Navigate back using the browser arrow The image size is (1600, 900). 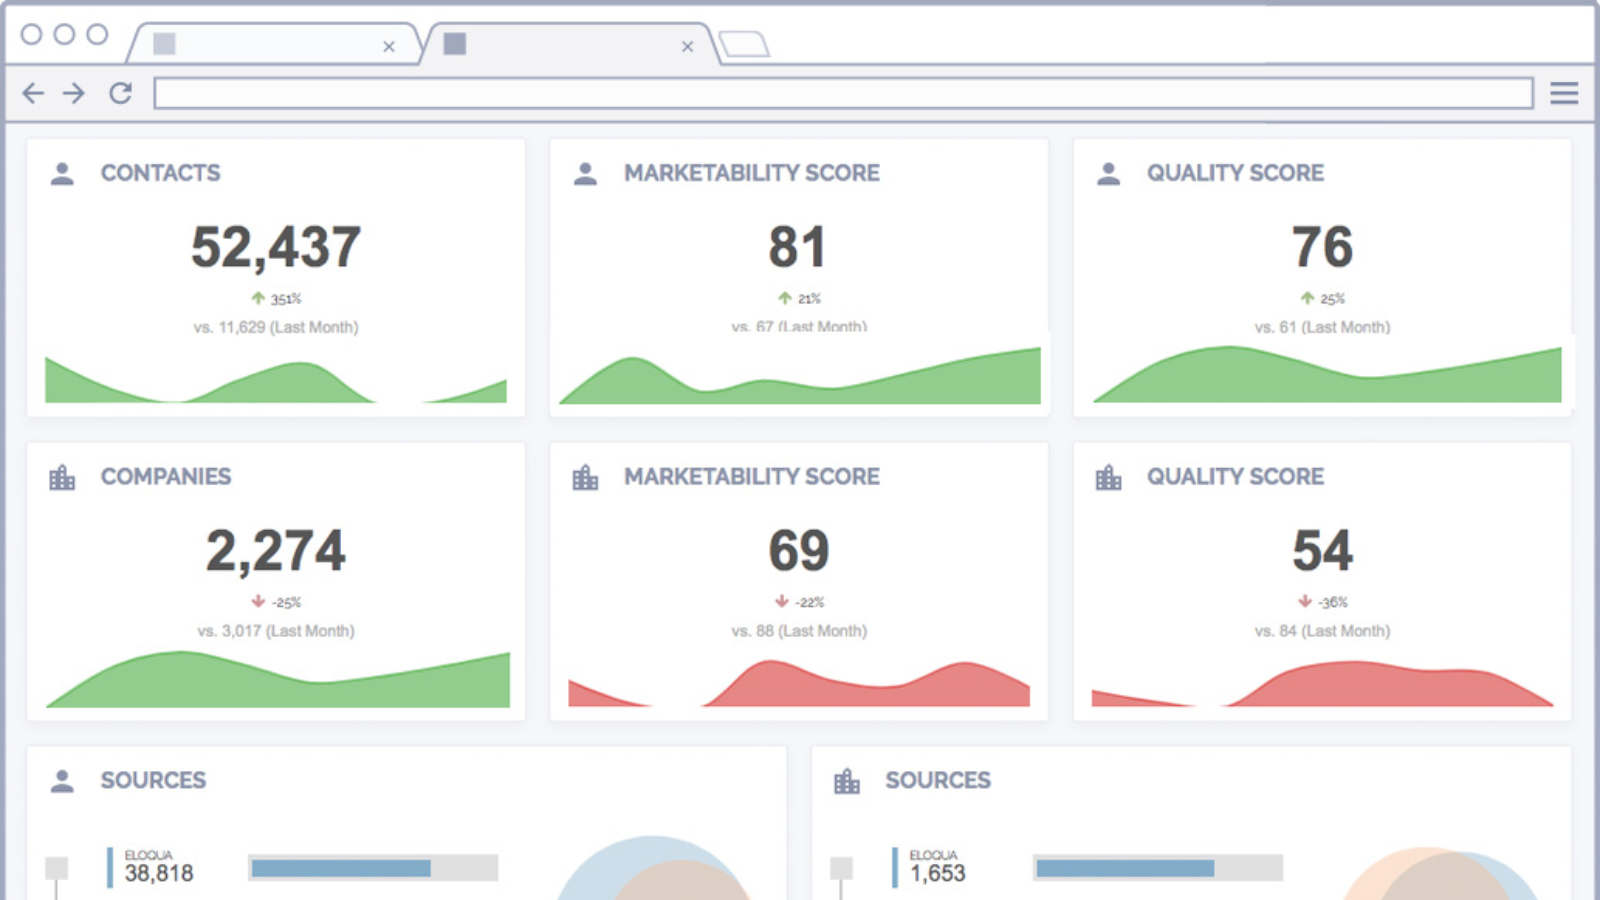pyautogui.click(x=33, y=93)
